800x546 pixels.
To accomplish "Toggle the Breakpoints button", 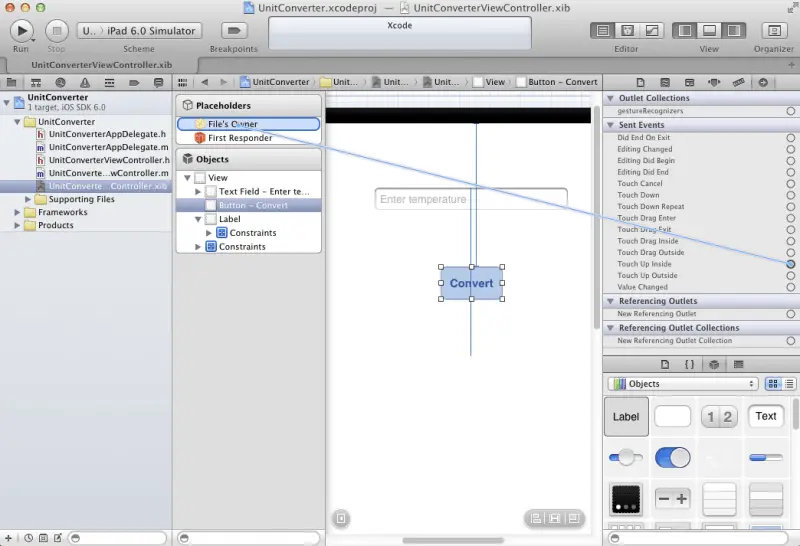I will pos(233,30).
